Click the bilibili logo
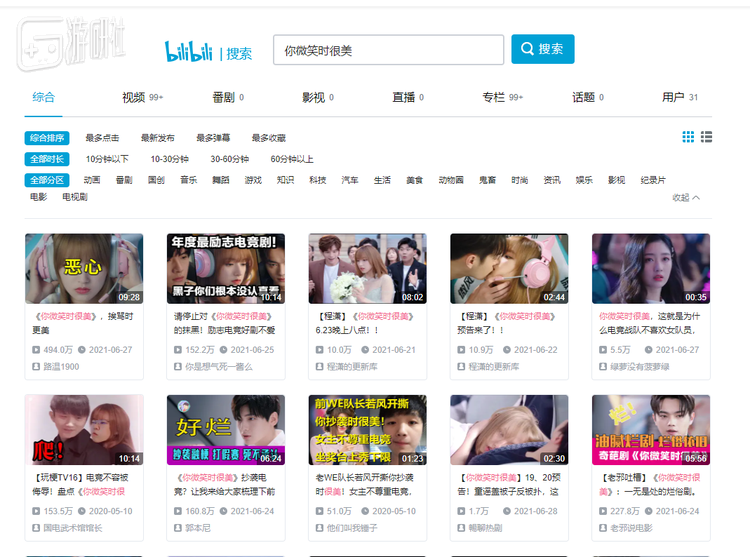 pyautogui.click(x=189, y=51)
